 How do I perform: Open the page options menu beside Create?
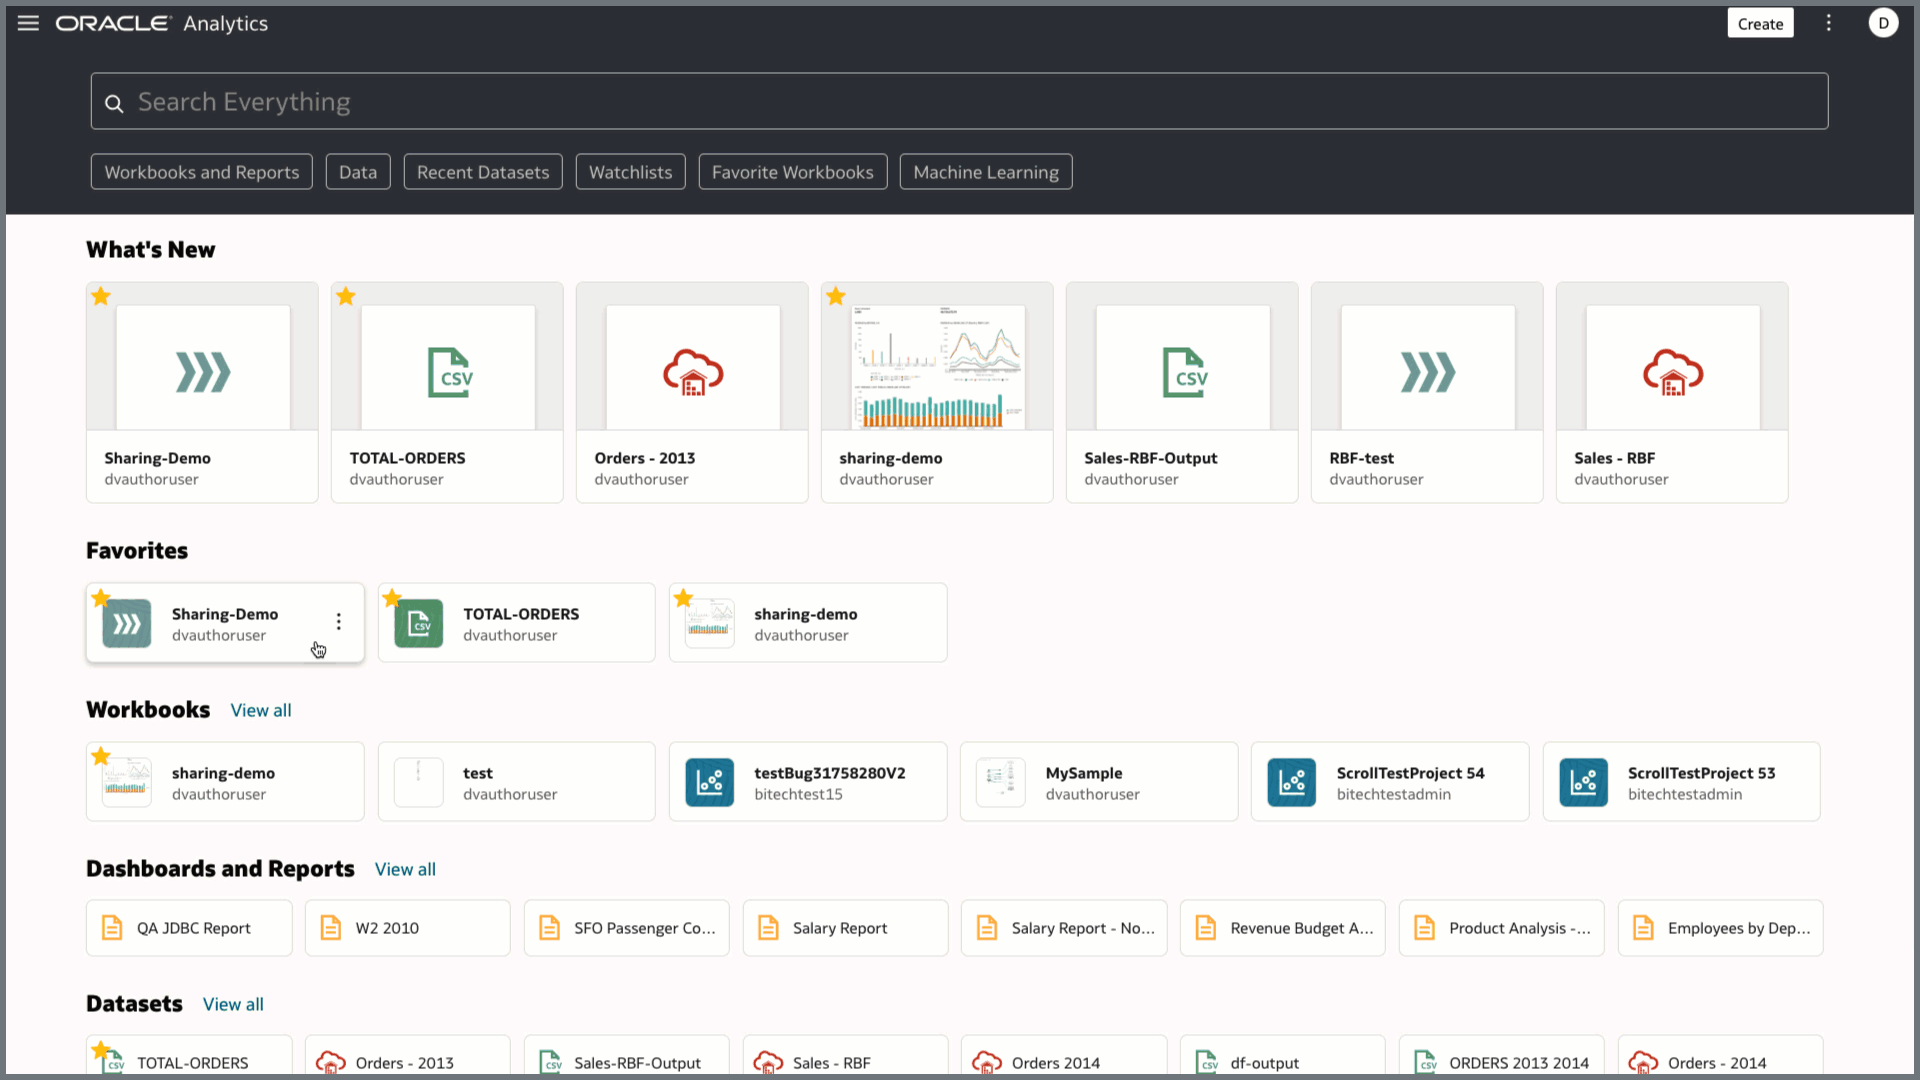1829,22
